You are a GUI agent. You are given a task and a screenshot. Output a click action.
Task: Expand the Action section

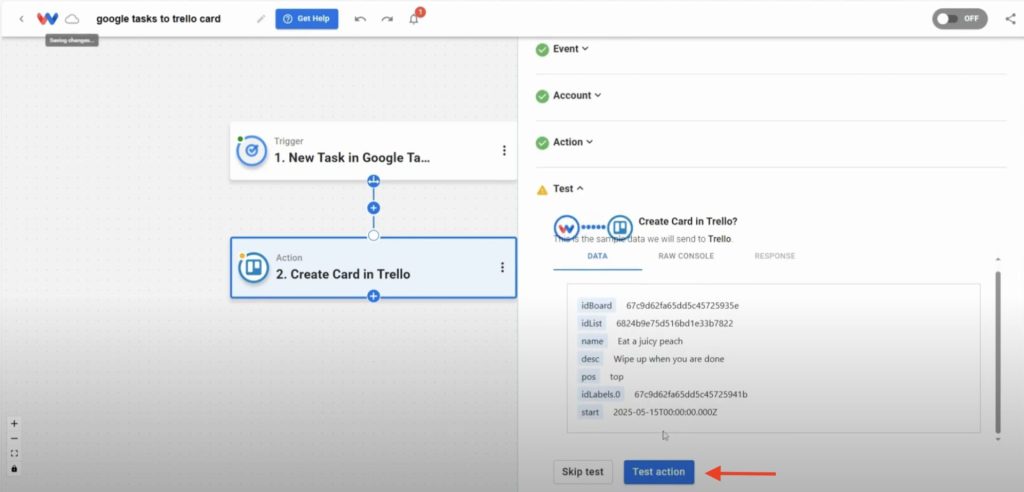tap(573, 142)
